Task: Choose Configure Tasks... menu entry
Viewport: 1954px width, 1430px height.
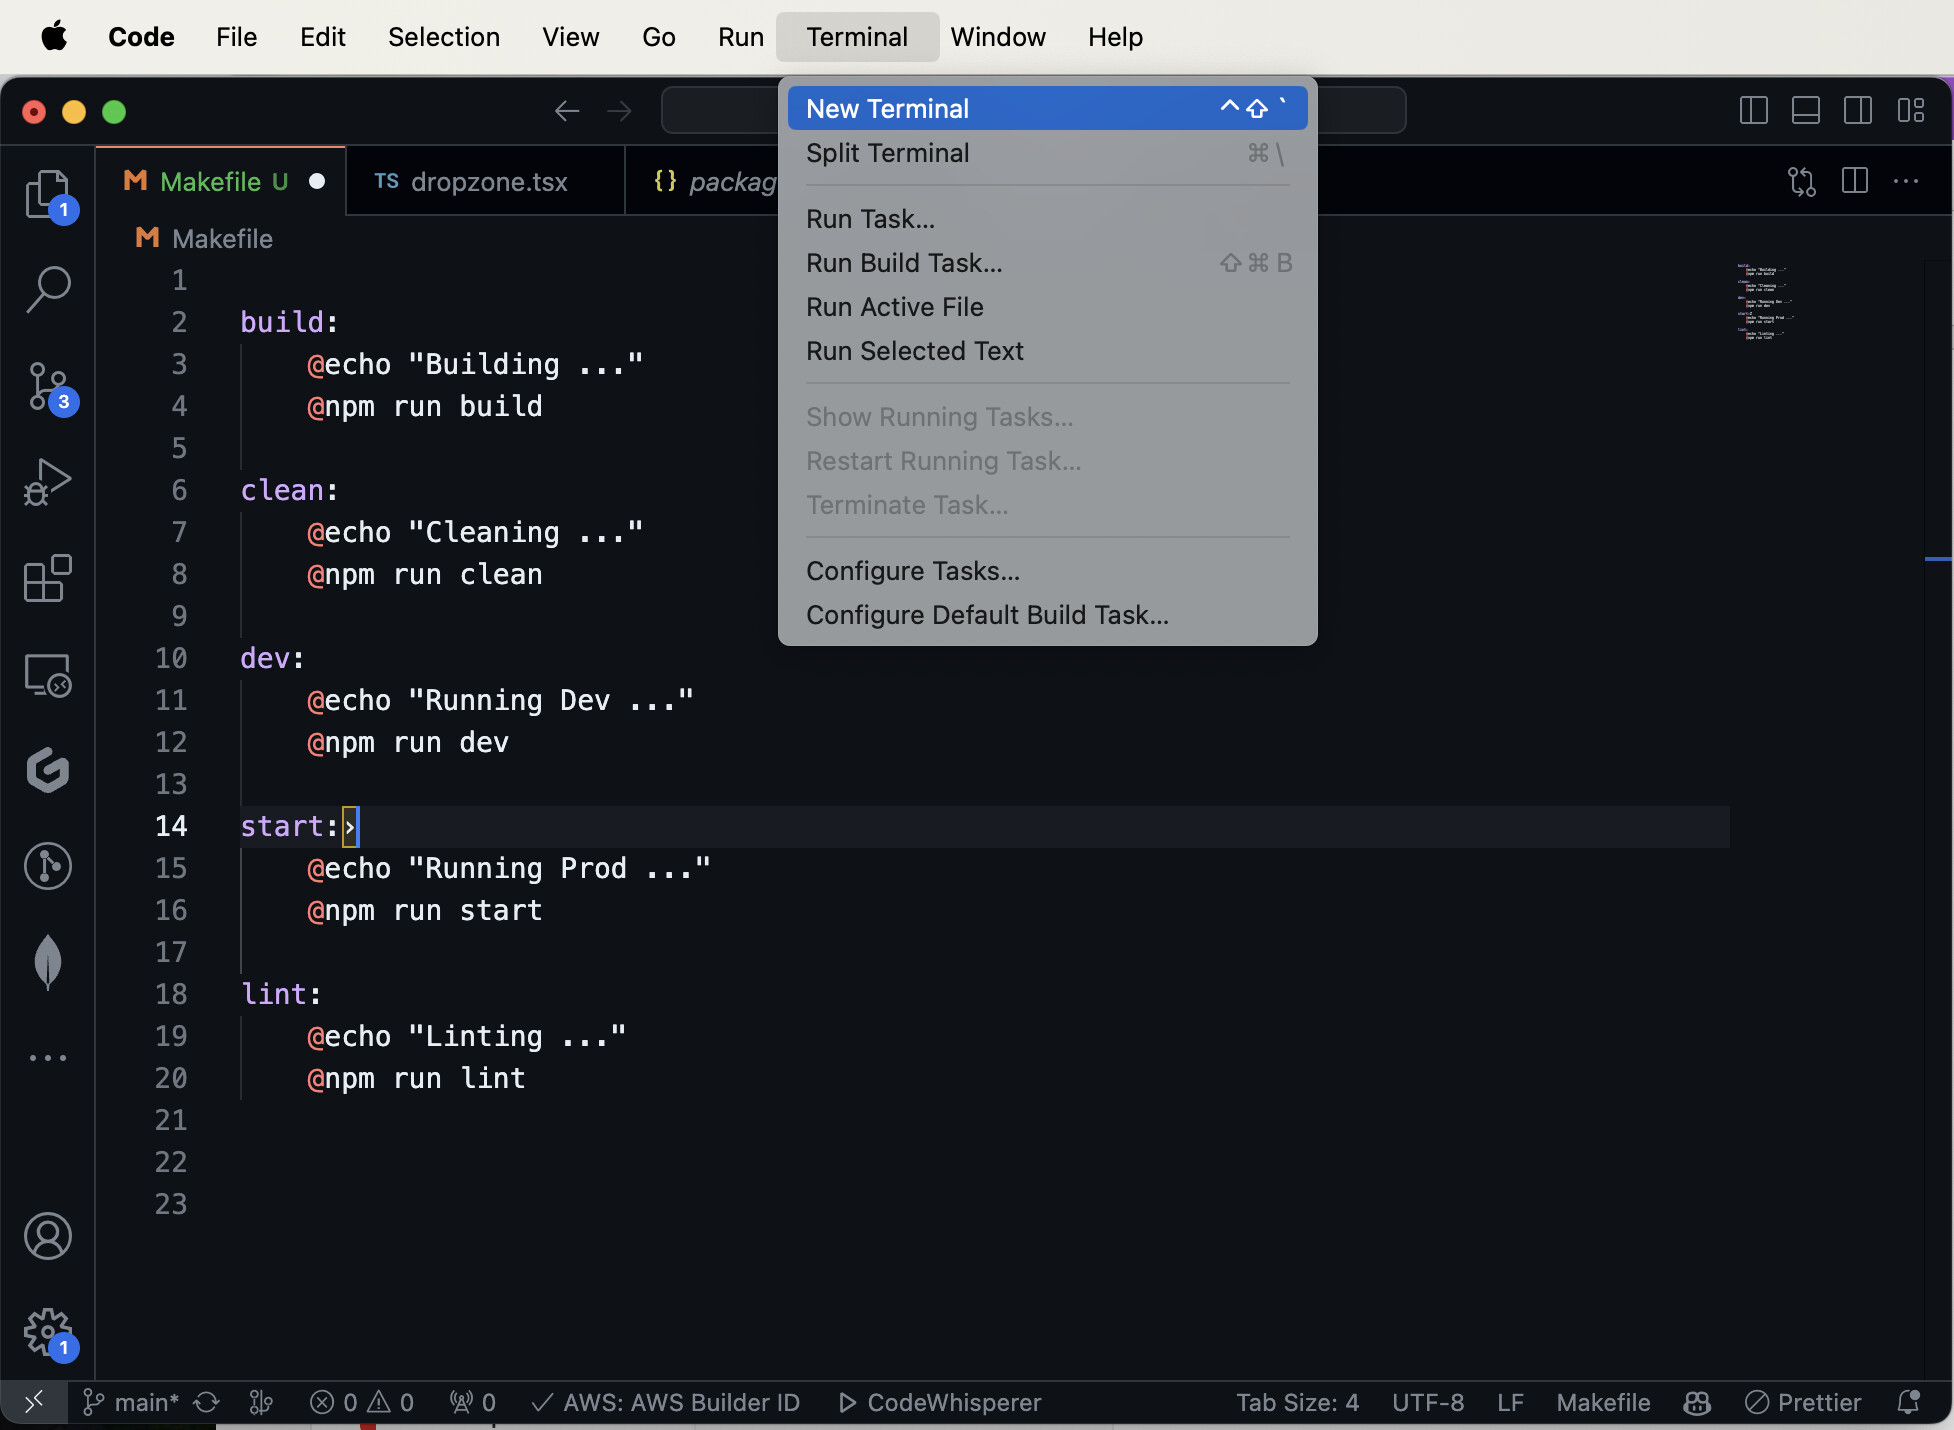Action: [1047, 571]
